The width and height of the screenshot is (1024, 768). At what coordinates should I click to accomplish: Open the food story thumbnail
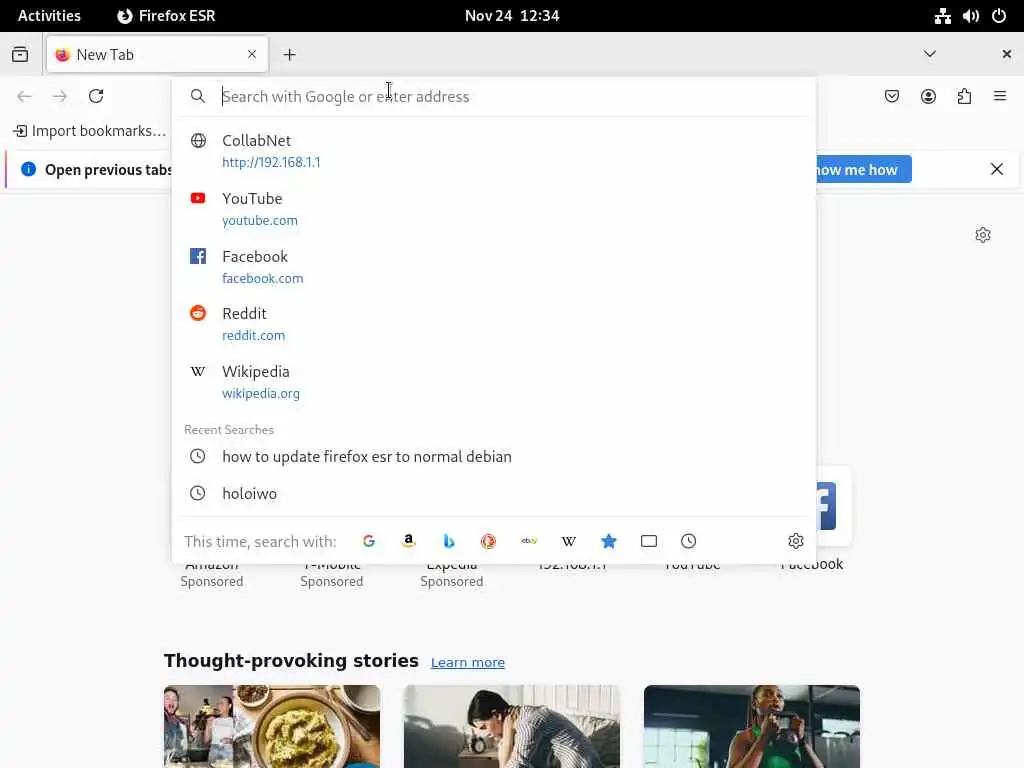click(272, 726)
